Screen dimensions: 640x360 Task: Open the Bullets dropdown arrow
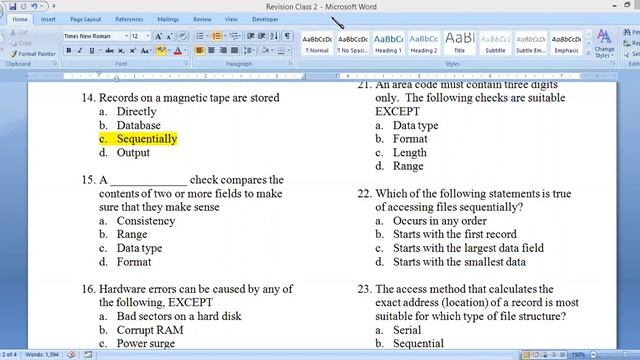[207, 36]
